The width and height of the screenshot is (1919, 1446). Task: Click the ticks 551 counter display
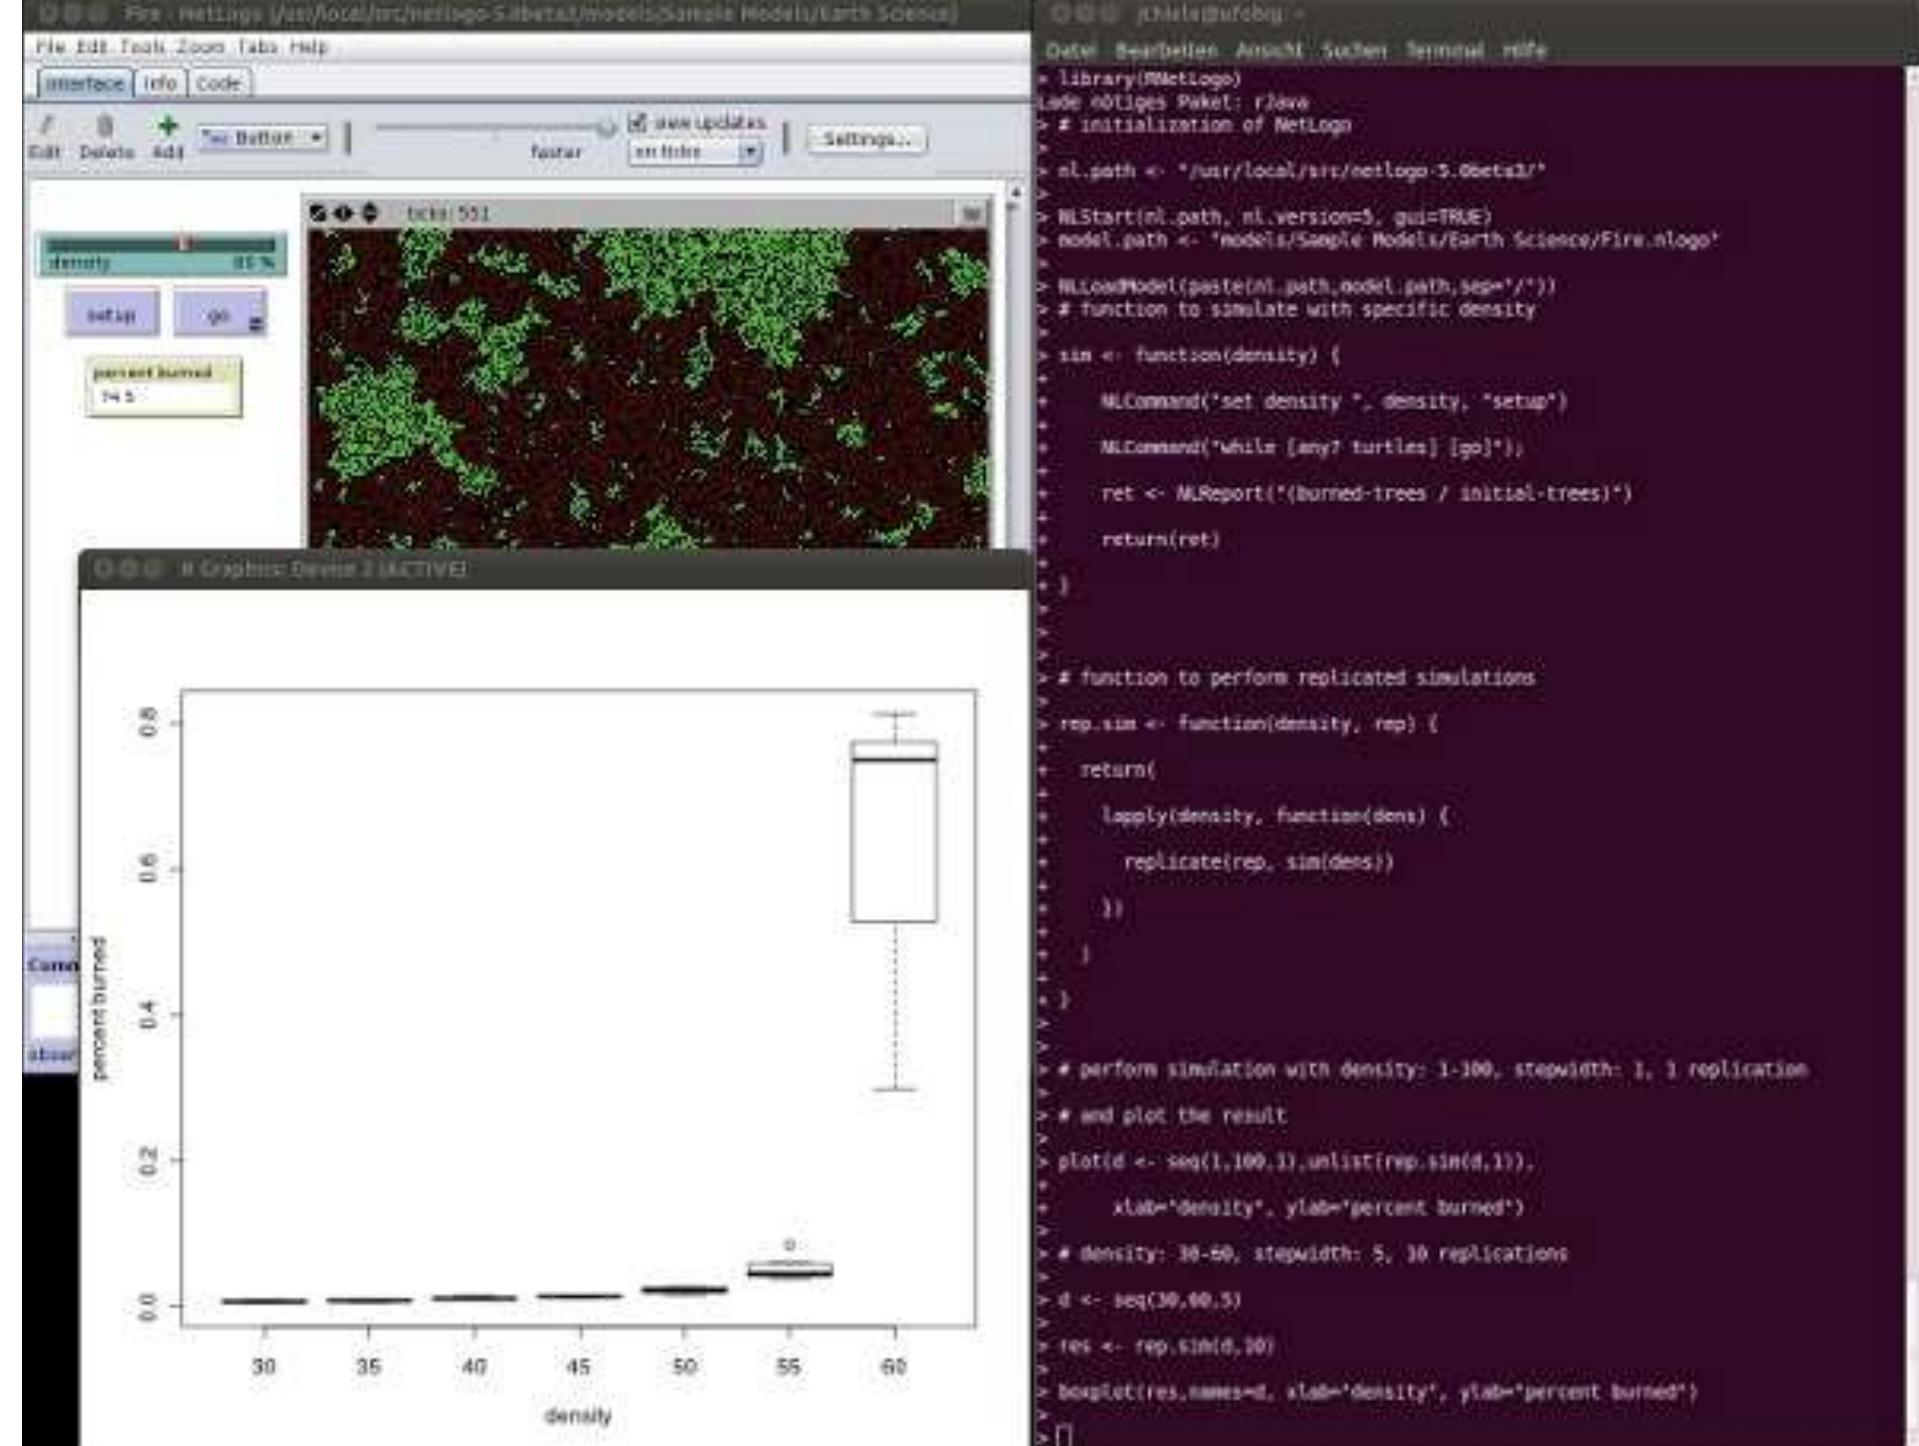(x=440, y=211)
